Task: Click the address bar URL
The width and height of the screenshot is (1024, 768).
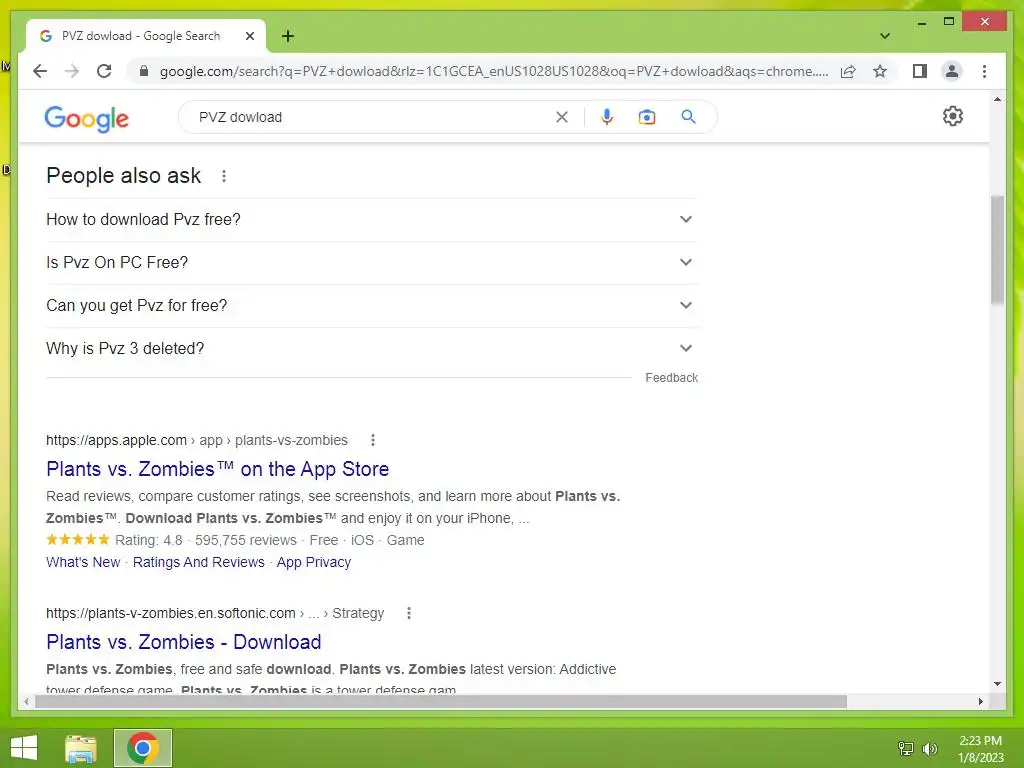Action: 494,71
